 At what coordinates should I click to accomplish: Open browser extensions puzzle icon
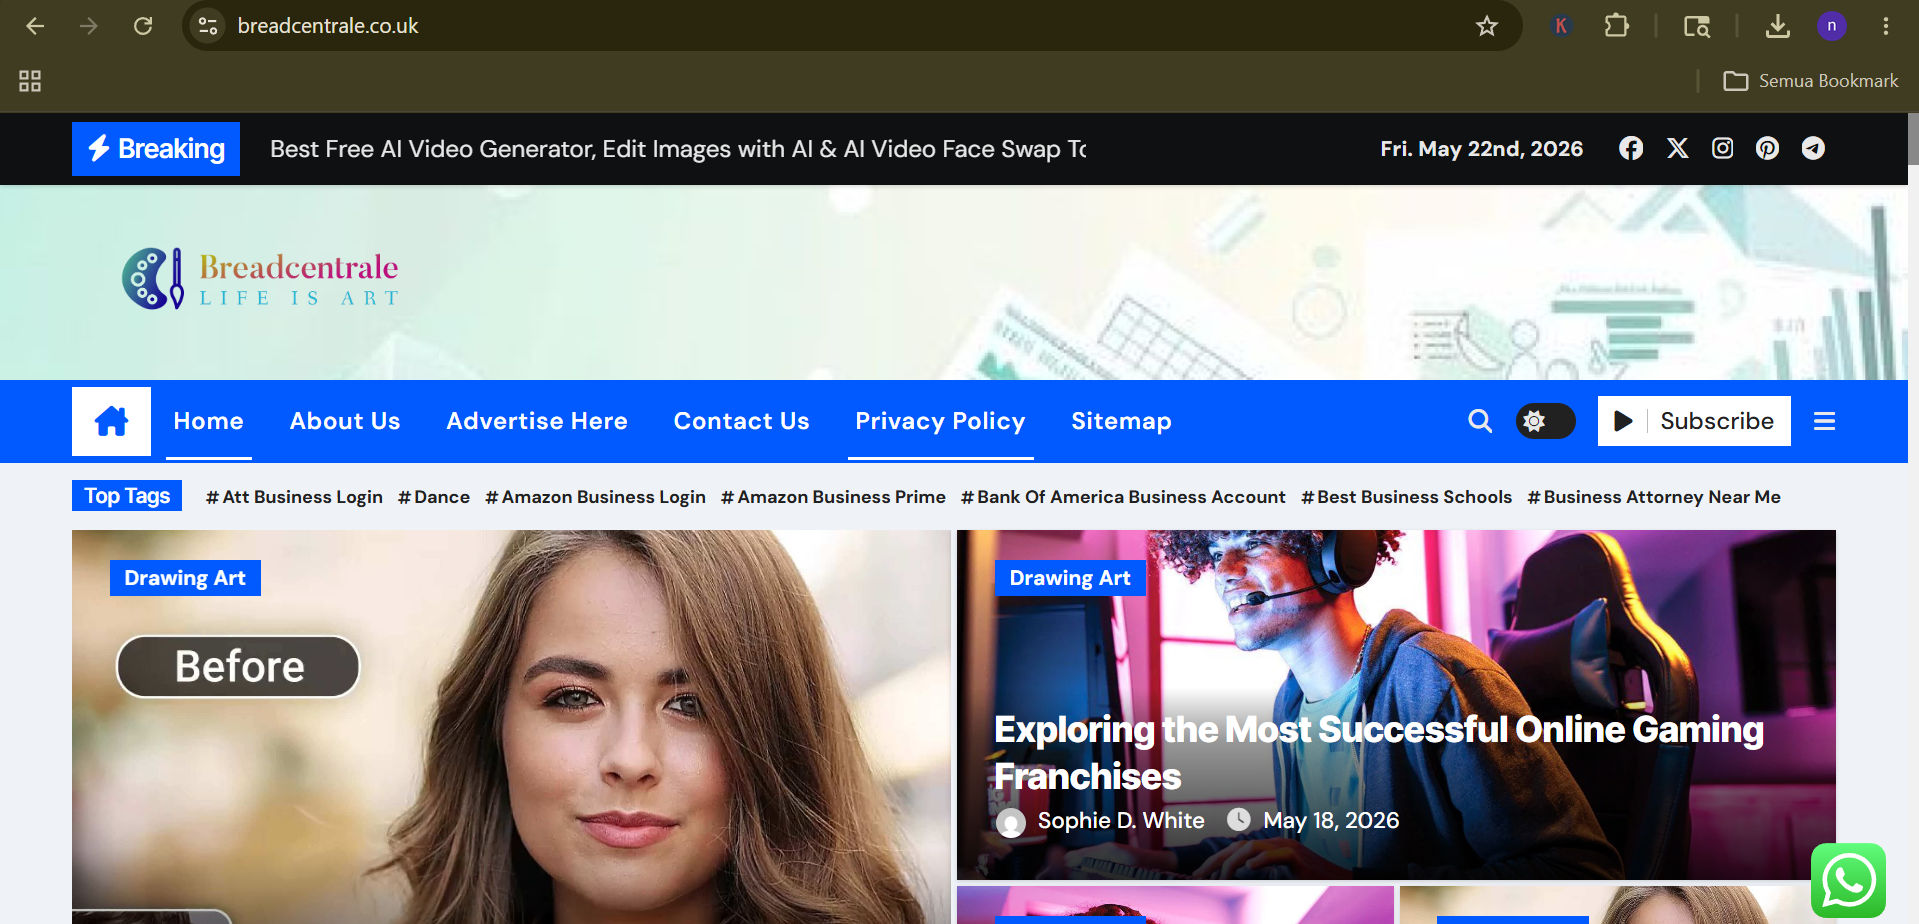tap(1616, 26)
